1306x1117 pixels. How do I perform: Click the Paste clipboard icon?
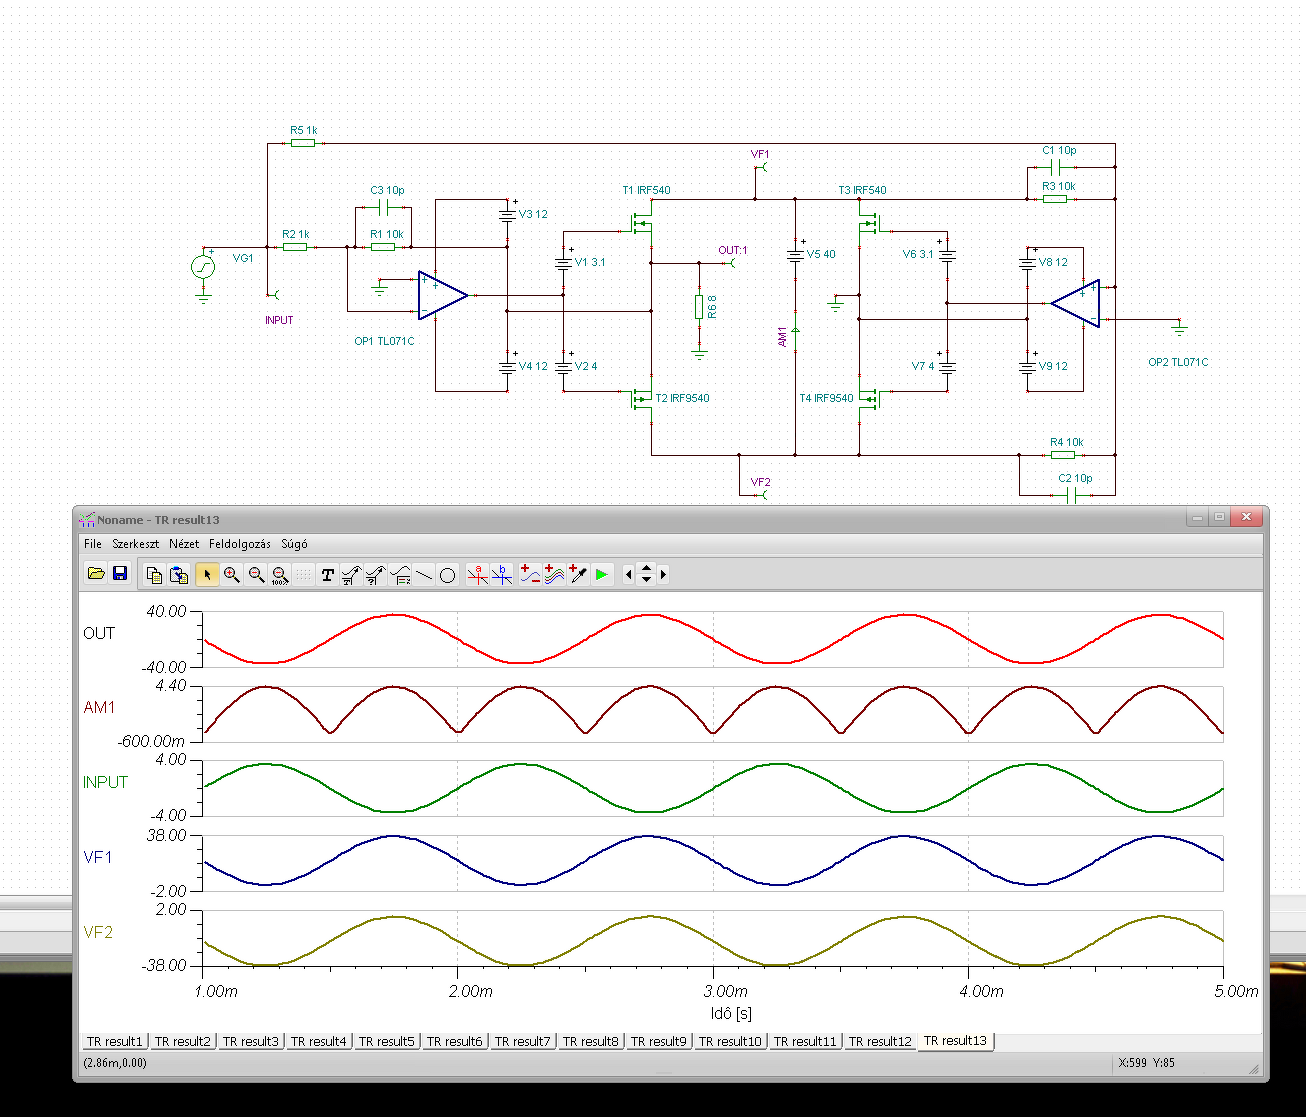[x=179, y=574]
